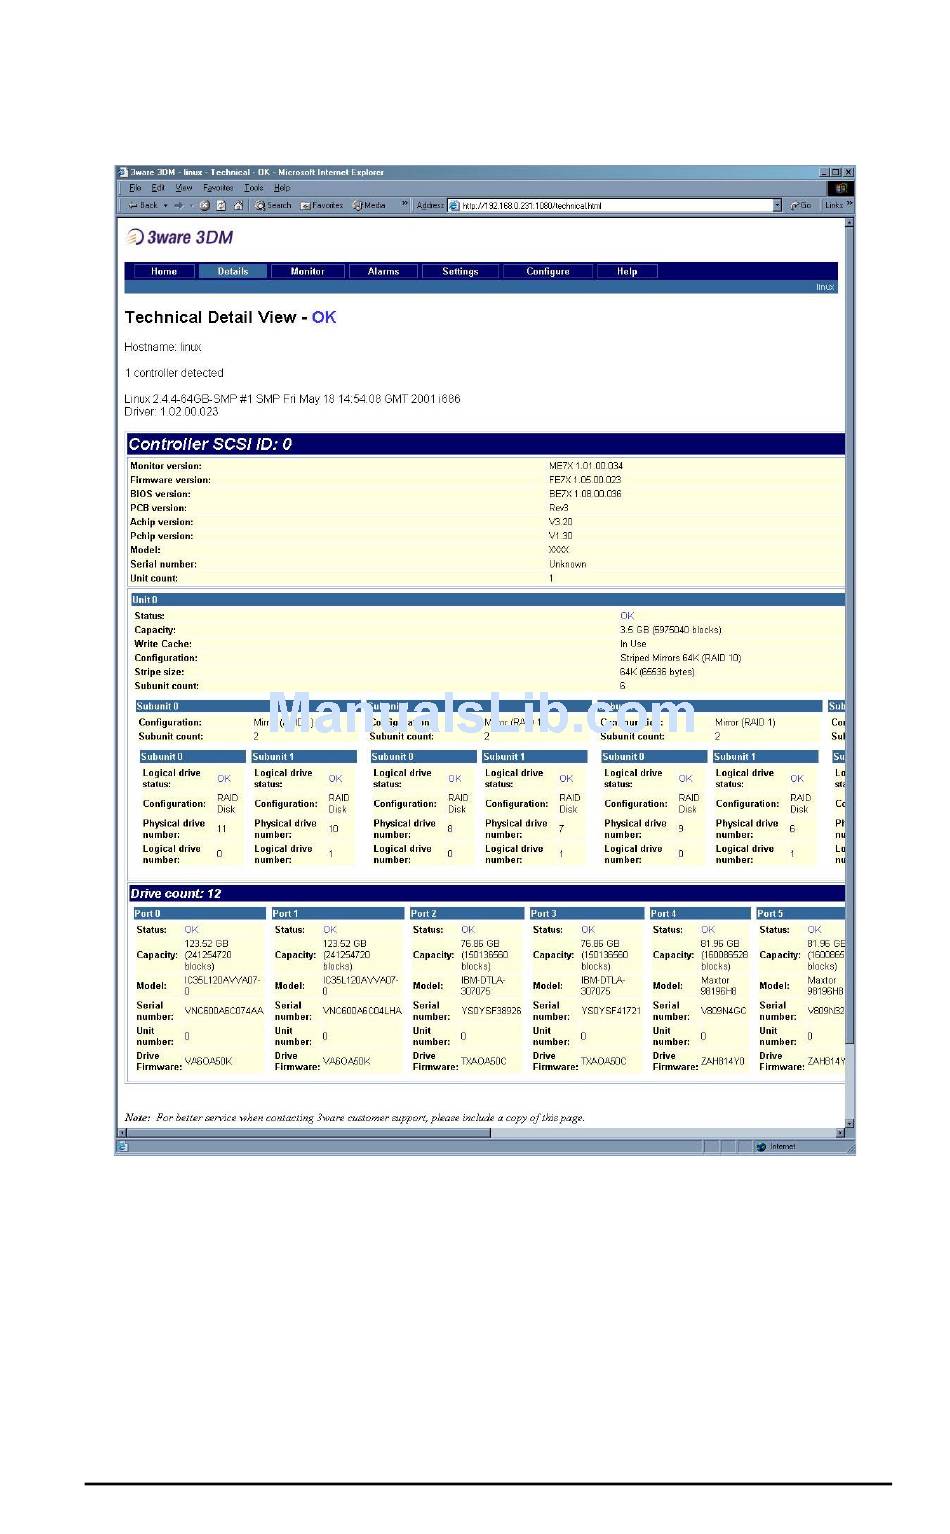Click serial number VNC600A6C074AA
Viewport: 950px width, 1534px height.
[x=224, y=1011]
